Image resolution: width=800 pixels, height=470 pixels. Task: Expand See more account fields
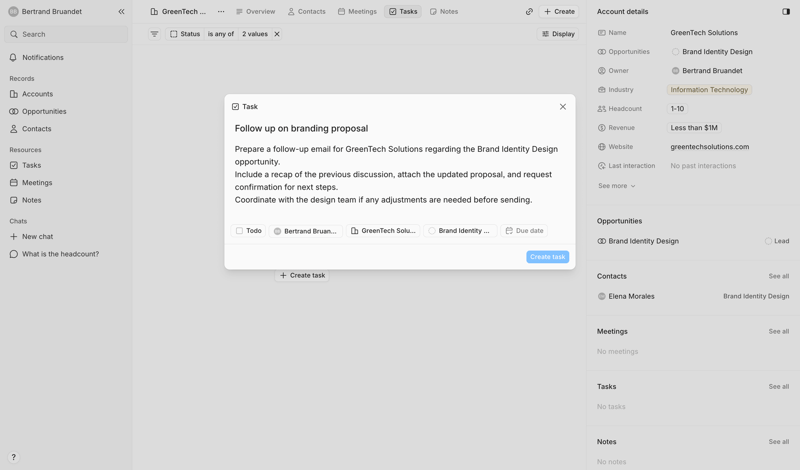616,186
